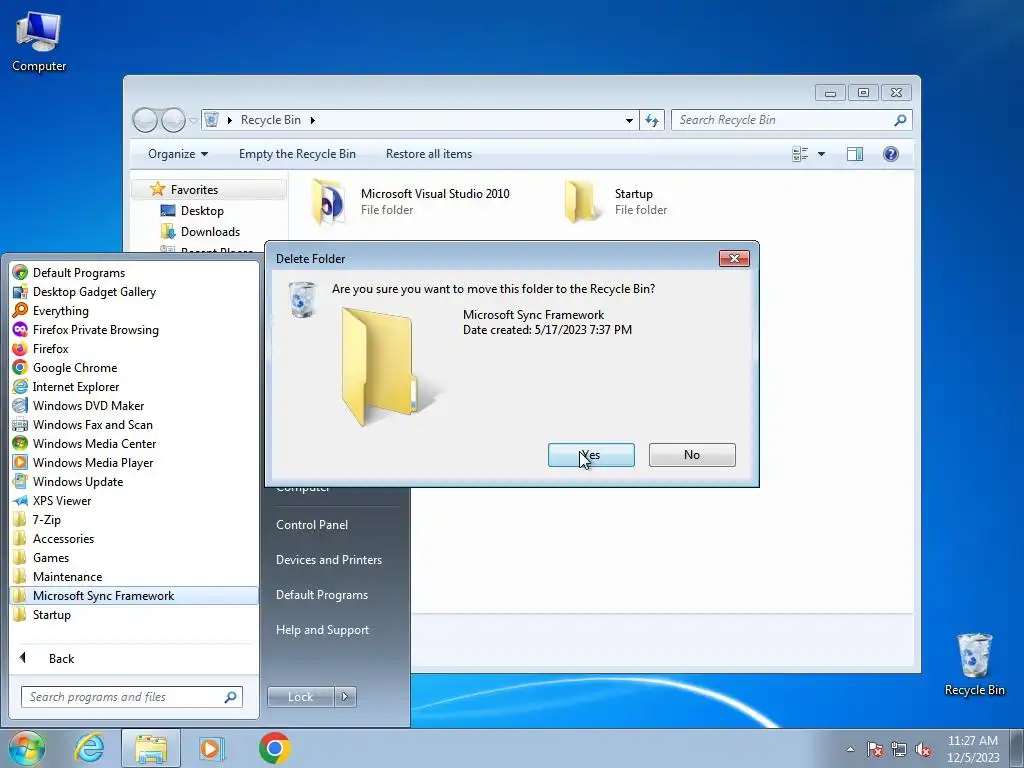Select the Startup folder in the Recycle Bin
This screenshot has width=1024, height=768.
(616, 202)
